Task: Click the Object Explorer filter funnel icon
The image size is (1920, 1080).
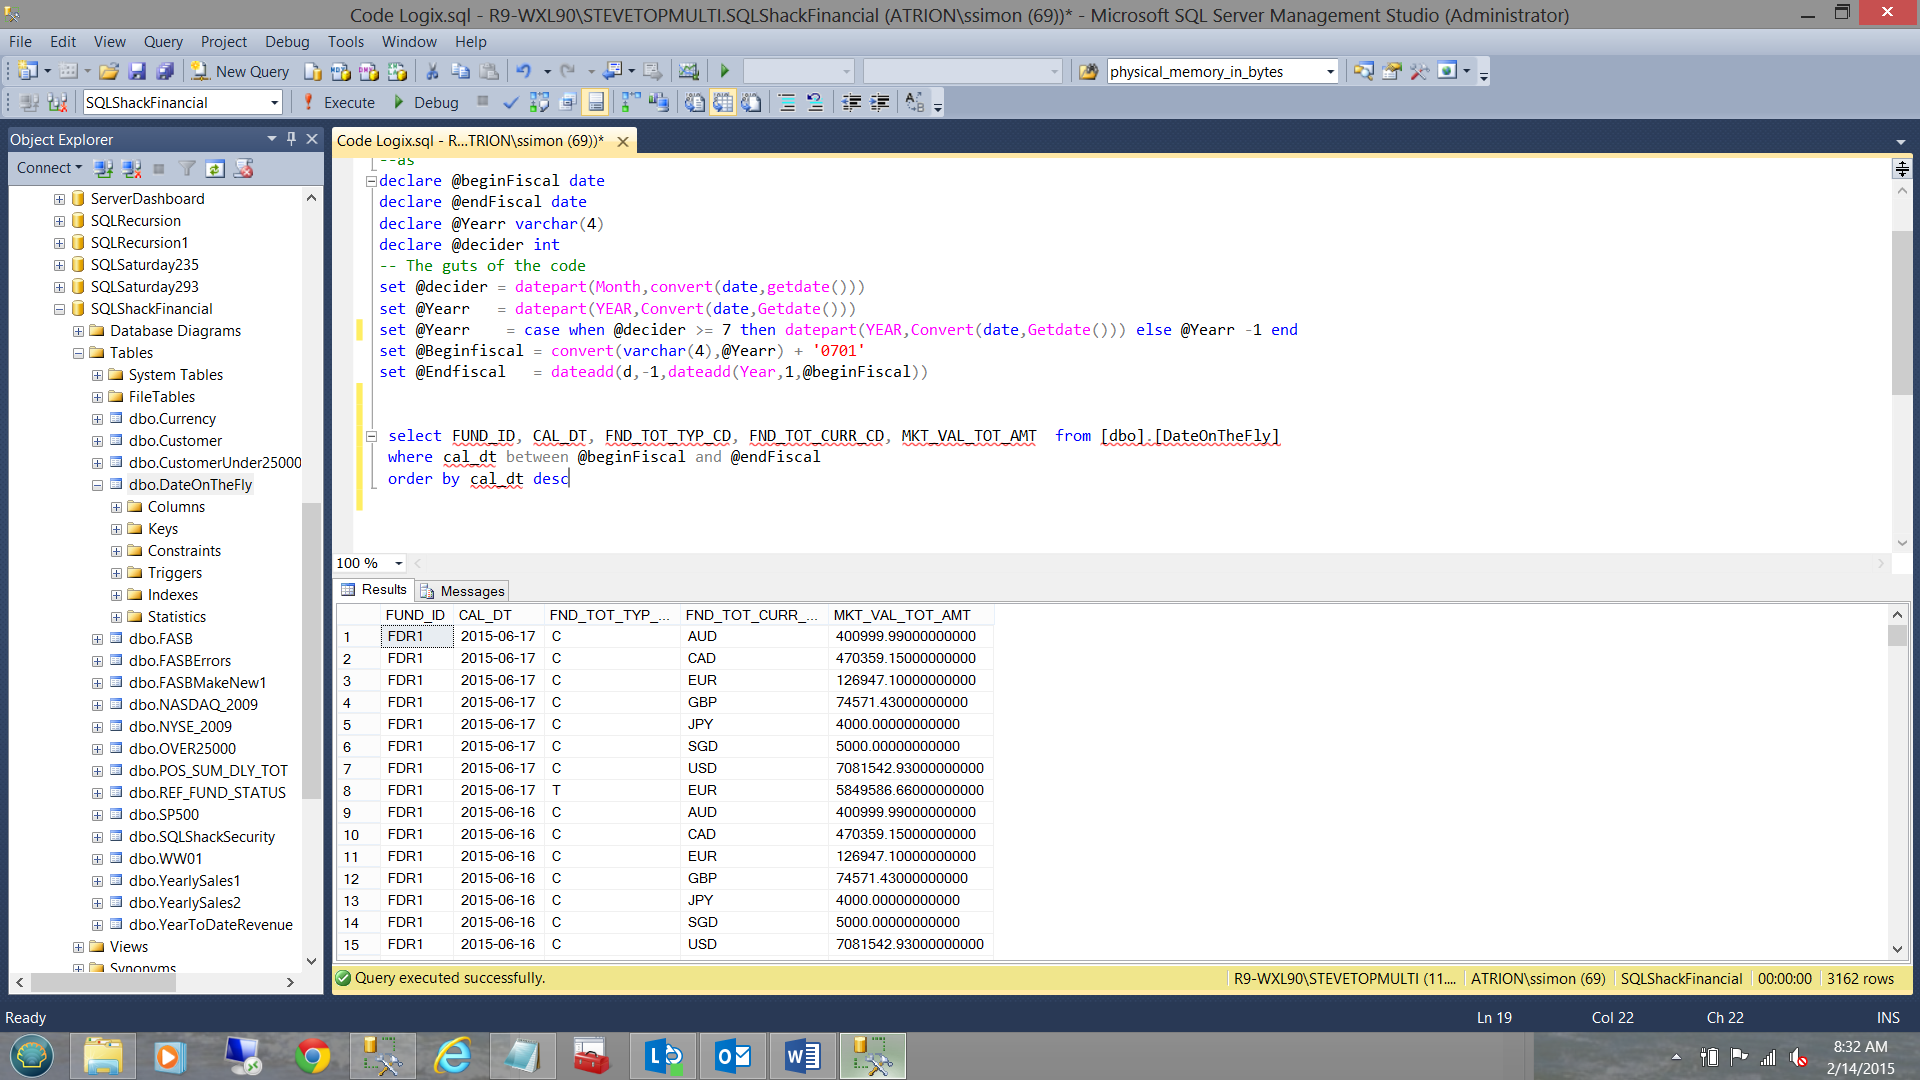Action: 187,168
